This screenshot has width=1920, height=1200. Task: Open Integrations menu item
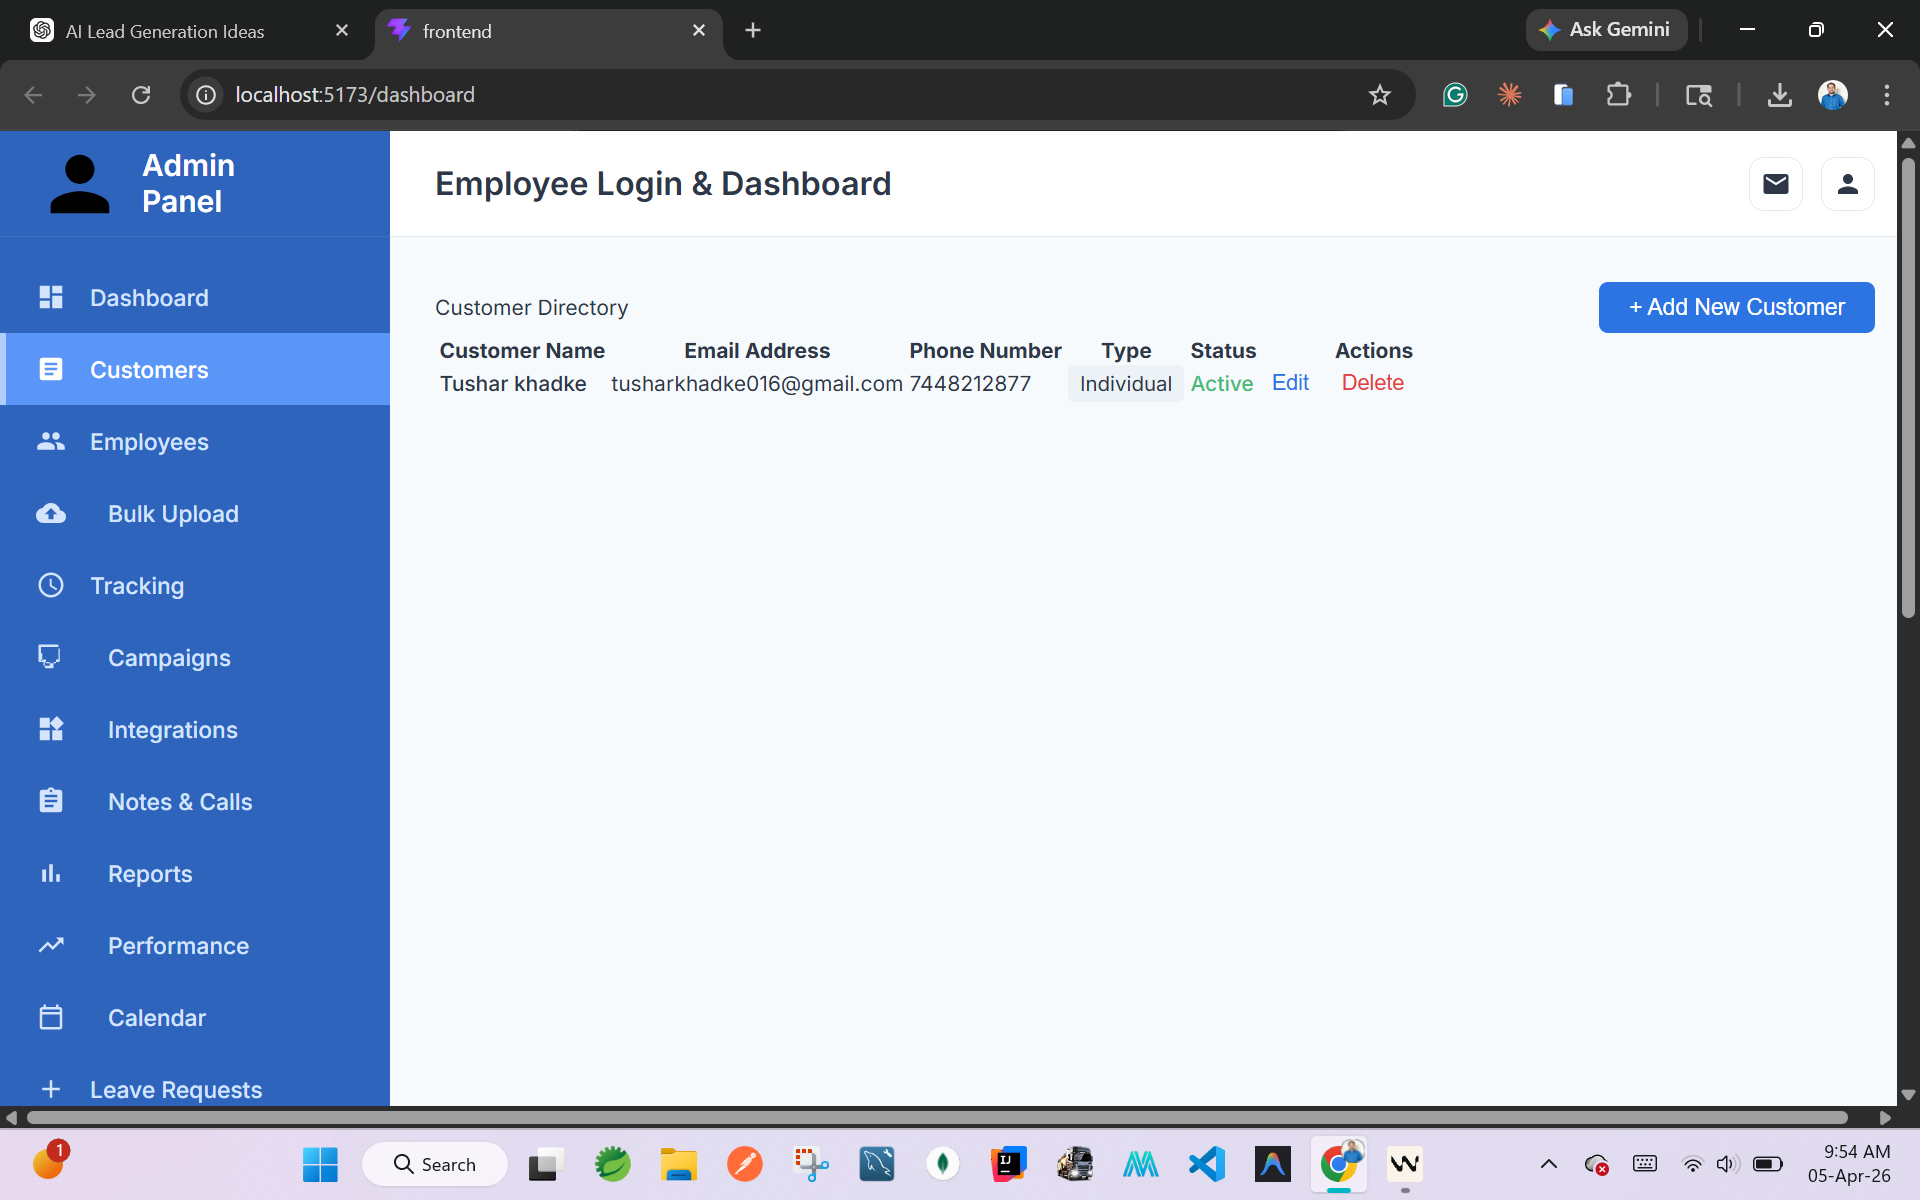[195, 729]
